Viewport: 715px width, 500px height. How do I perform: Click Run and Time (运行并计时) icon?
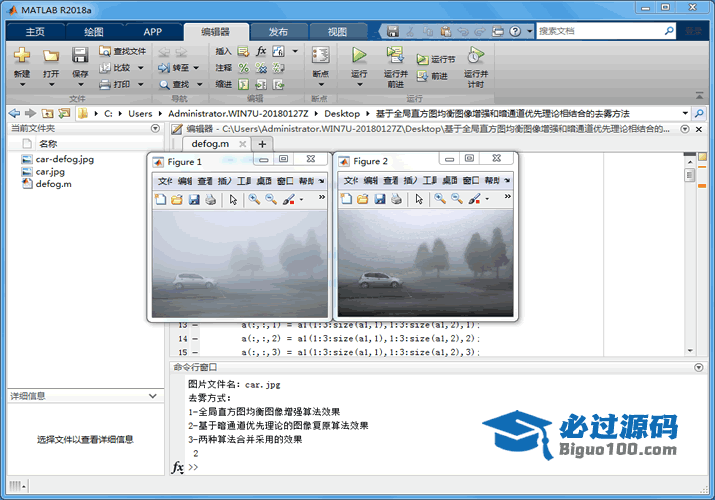pos(476,55)
